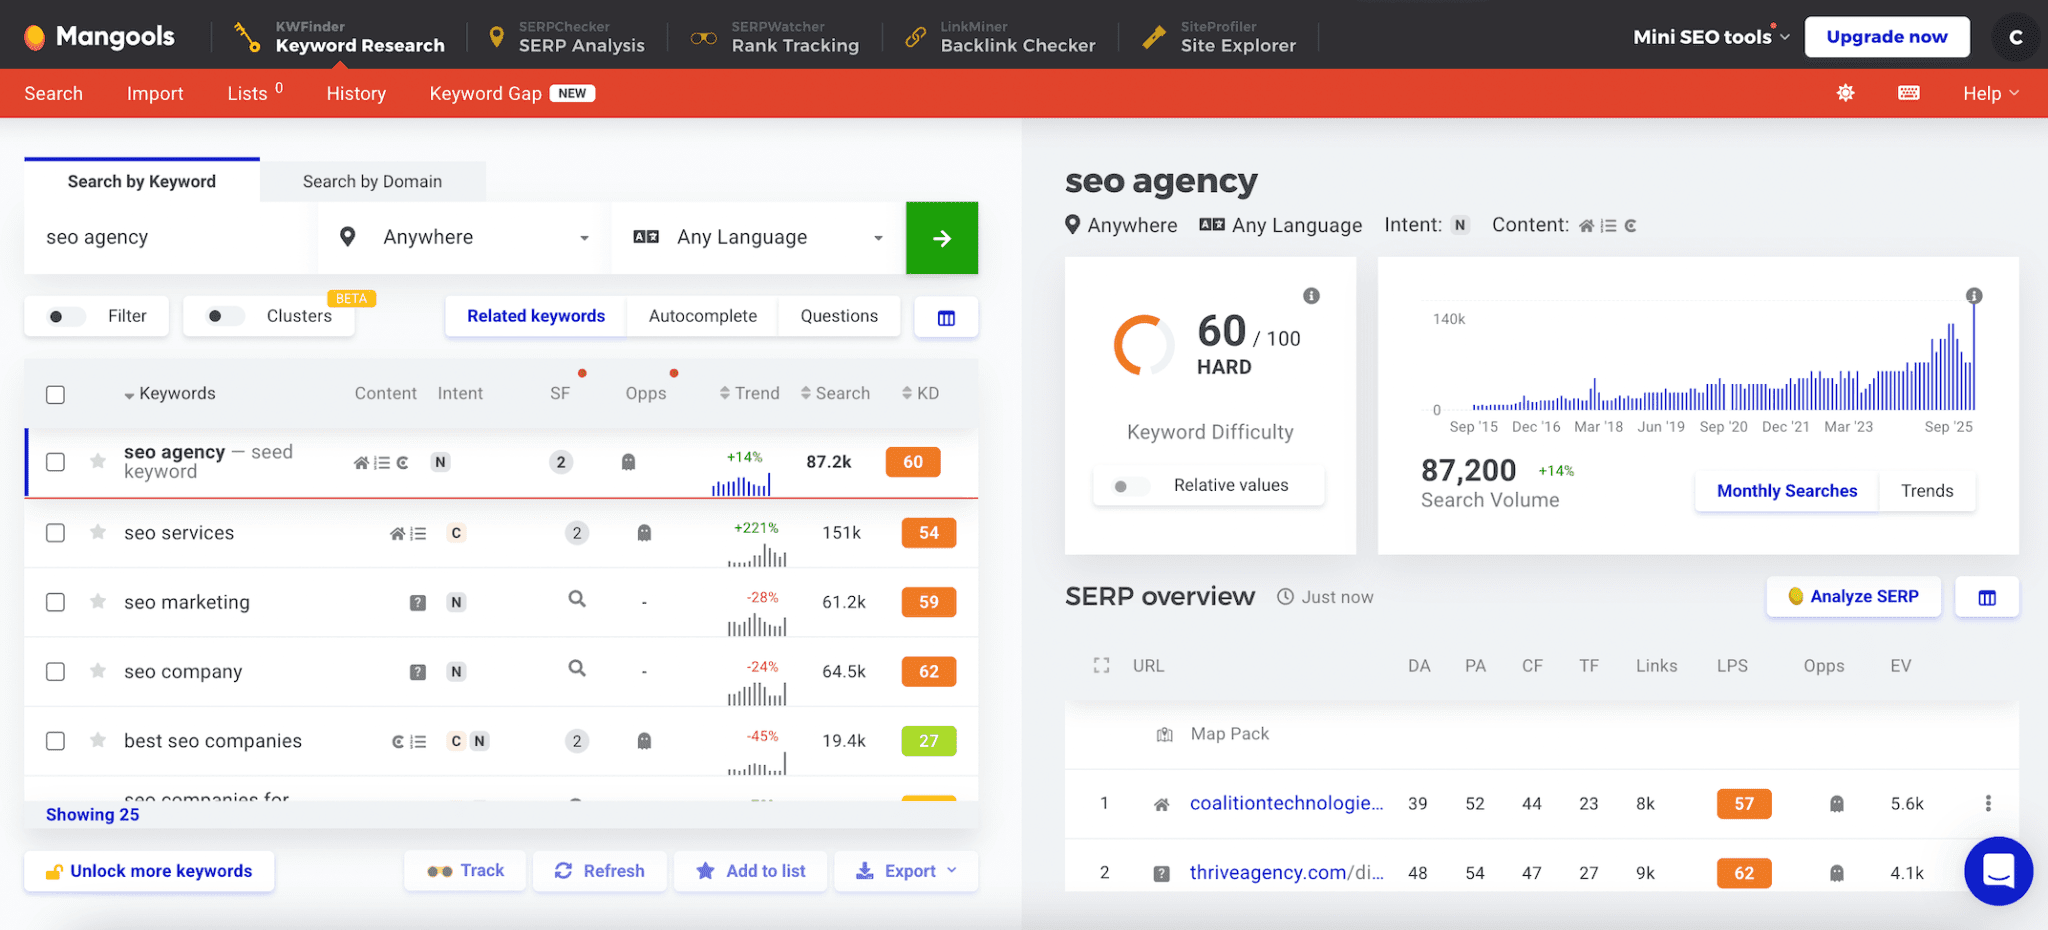
Task: Open the live chat bubble
Action: (x=1997, y=871)
